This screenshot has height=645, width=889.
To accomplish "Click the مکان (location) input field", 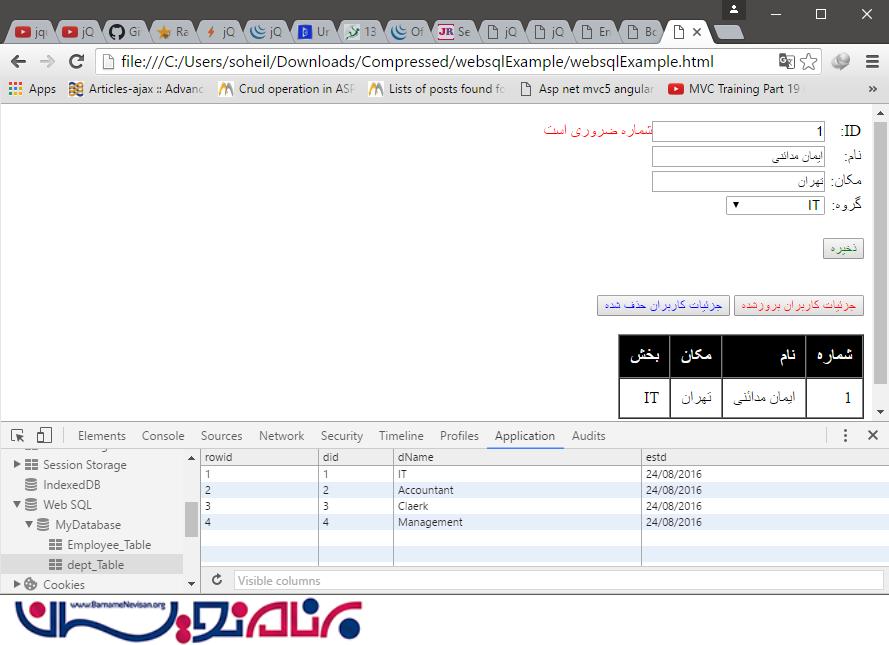I will pyautogui.click(x=738, y=181).
